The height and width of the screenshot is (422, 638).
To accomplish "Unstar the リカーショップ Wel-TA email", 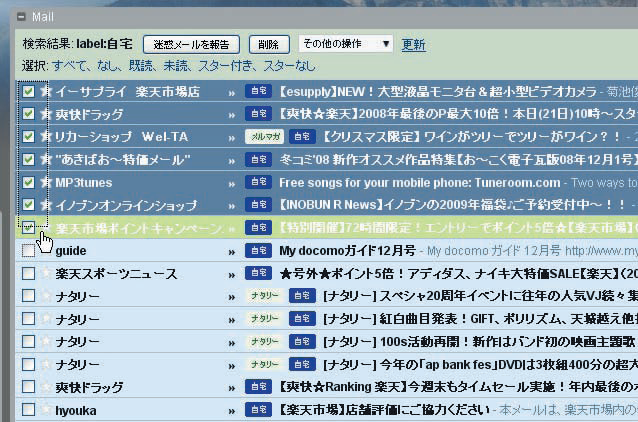I will 45,137.
